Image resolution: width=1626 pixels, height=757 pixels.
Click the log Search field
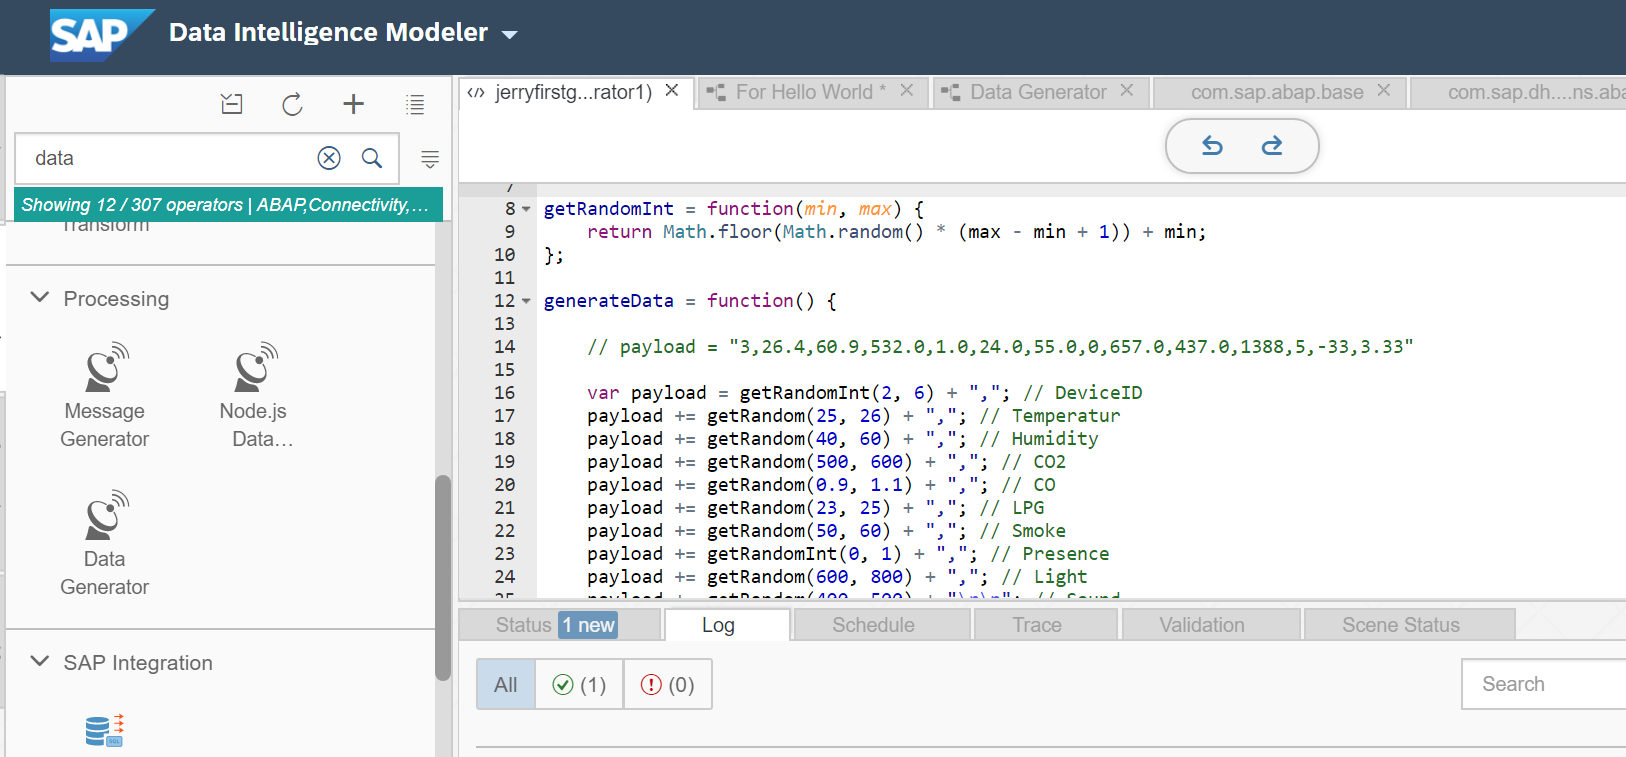pyautogui.click(x=1544, y=684)
